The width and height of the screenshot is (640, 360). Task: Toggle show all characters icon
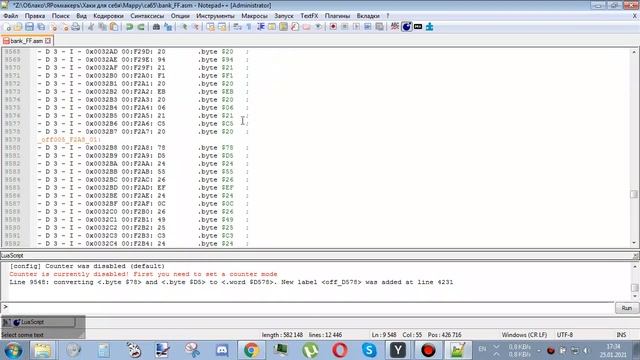coord(249,27)
